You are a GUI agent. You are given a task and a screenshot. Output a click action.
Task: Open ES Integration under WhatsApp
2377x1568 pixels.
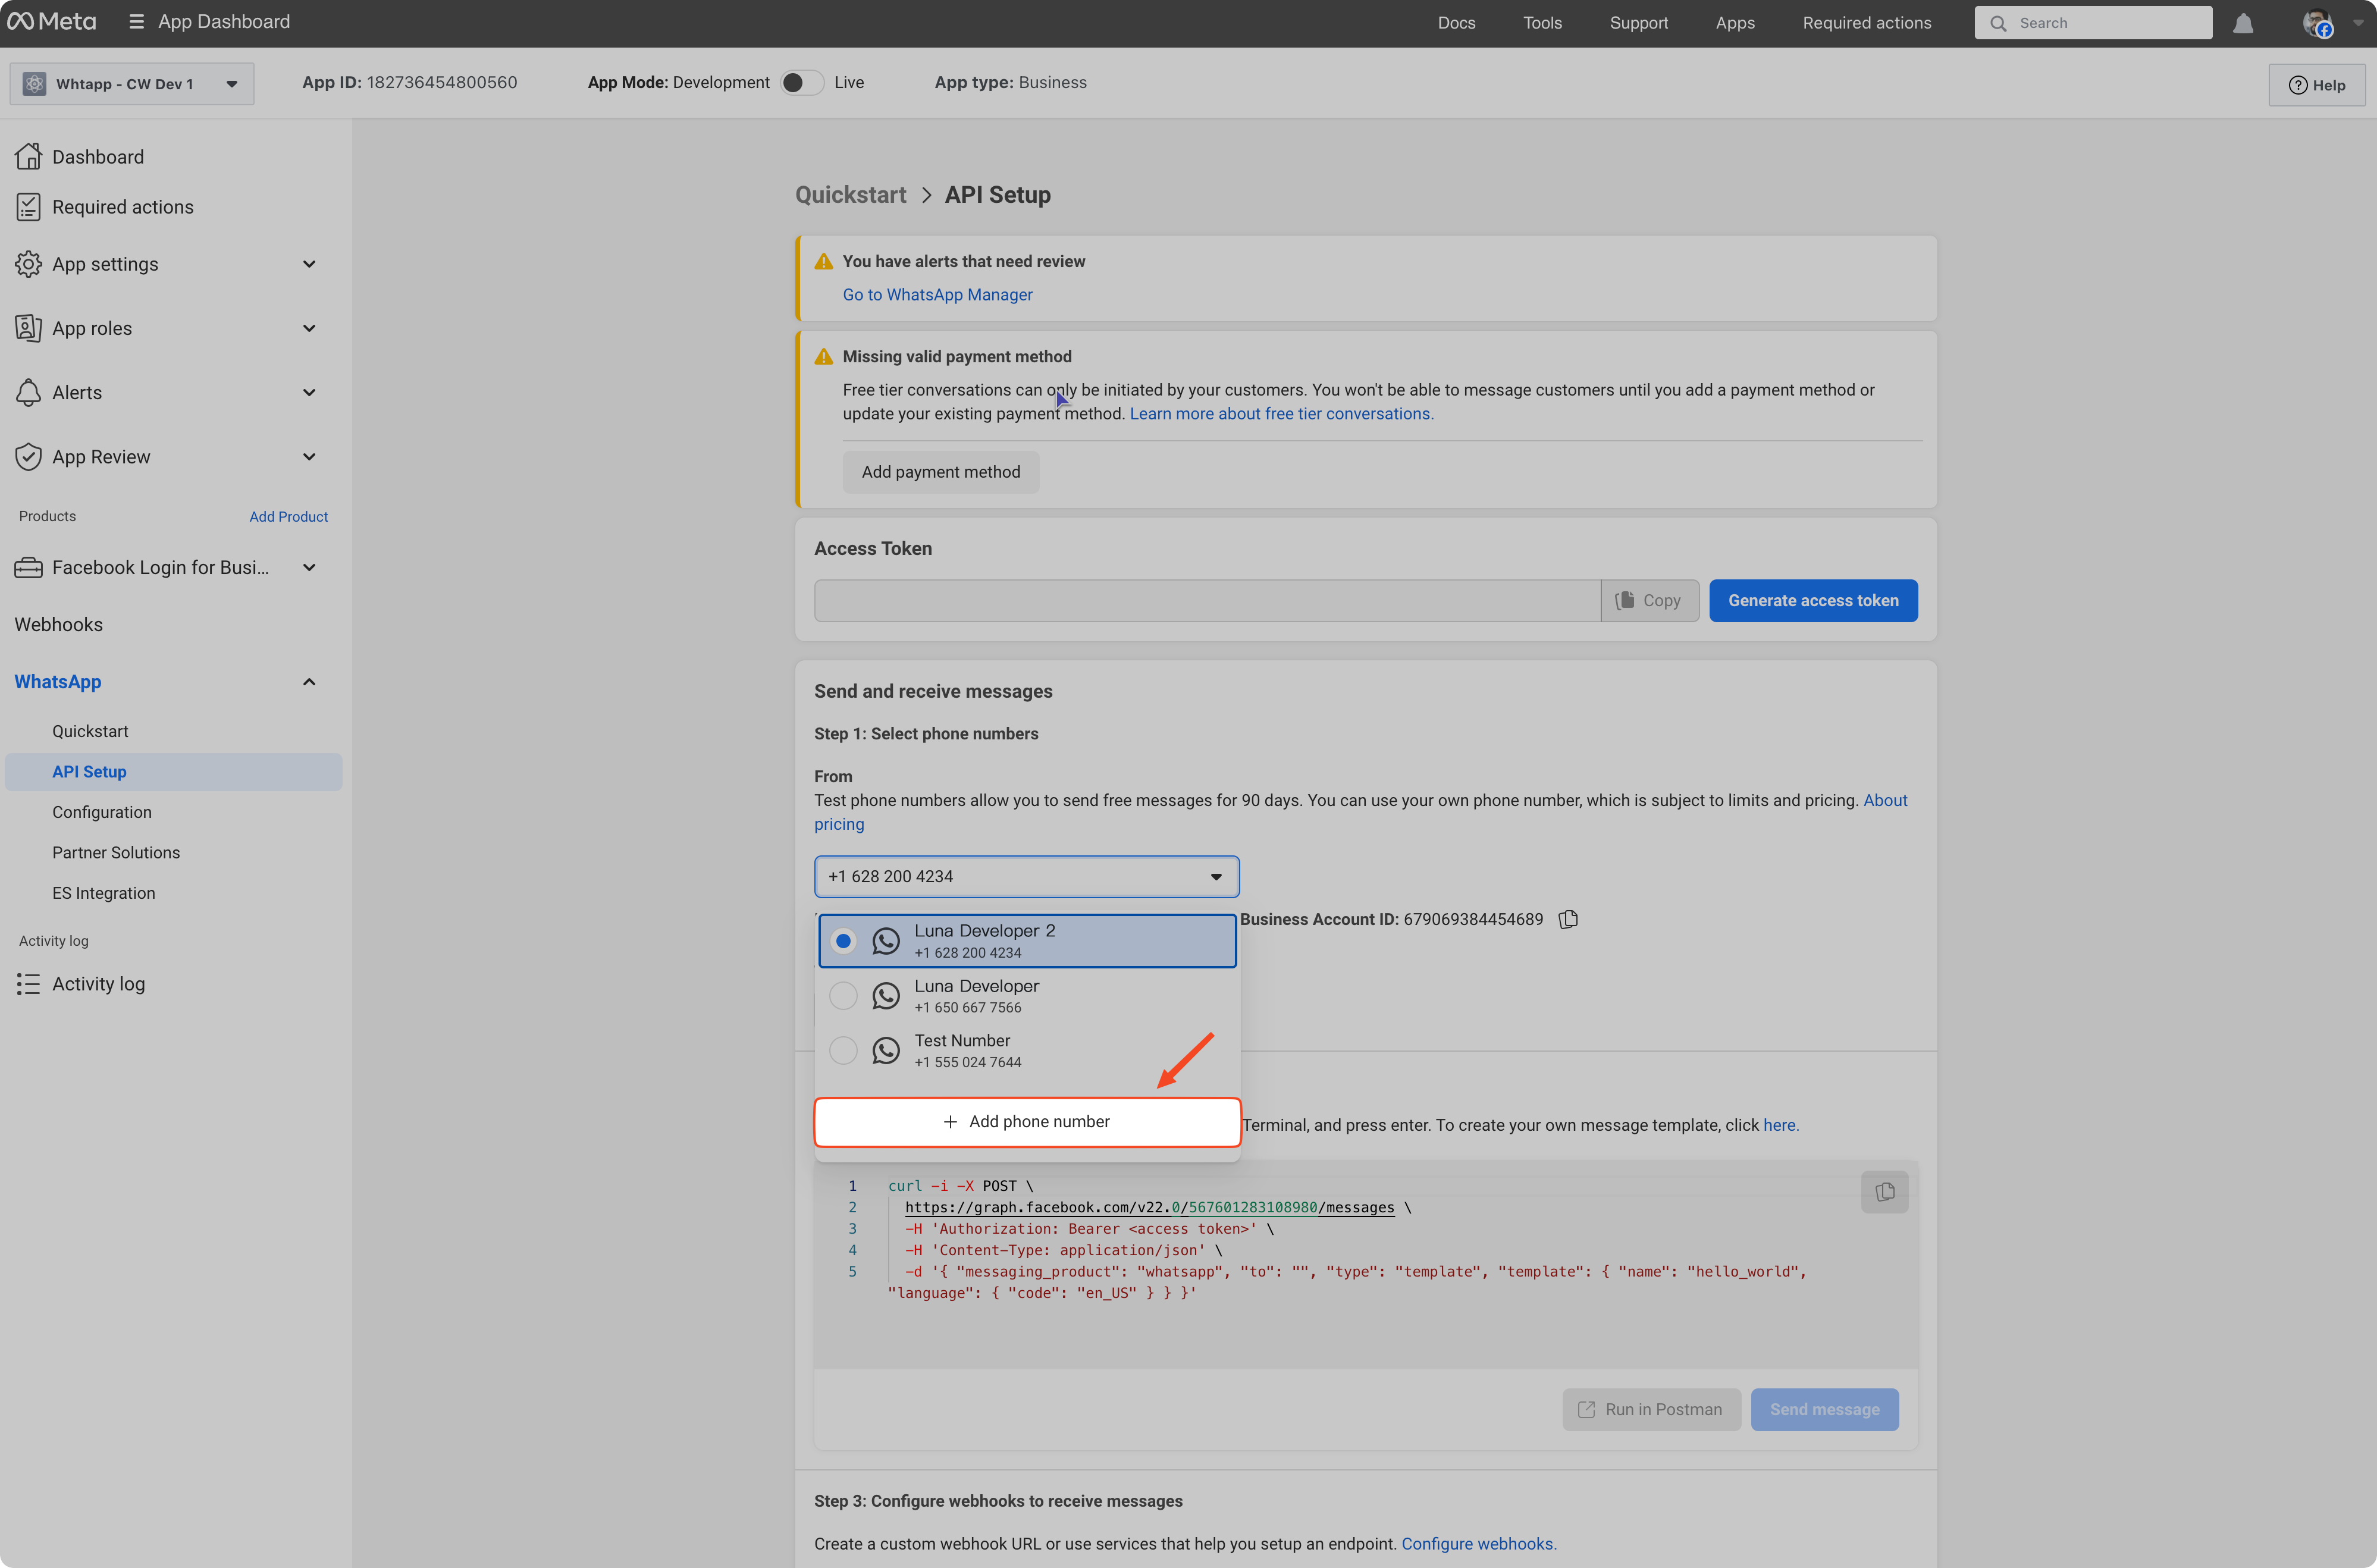point(103,893)
